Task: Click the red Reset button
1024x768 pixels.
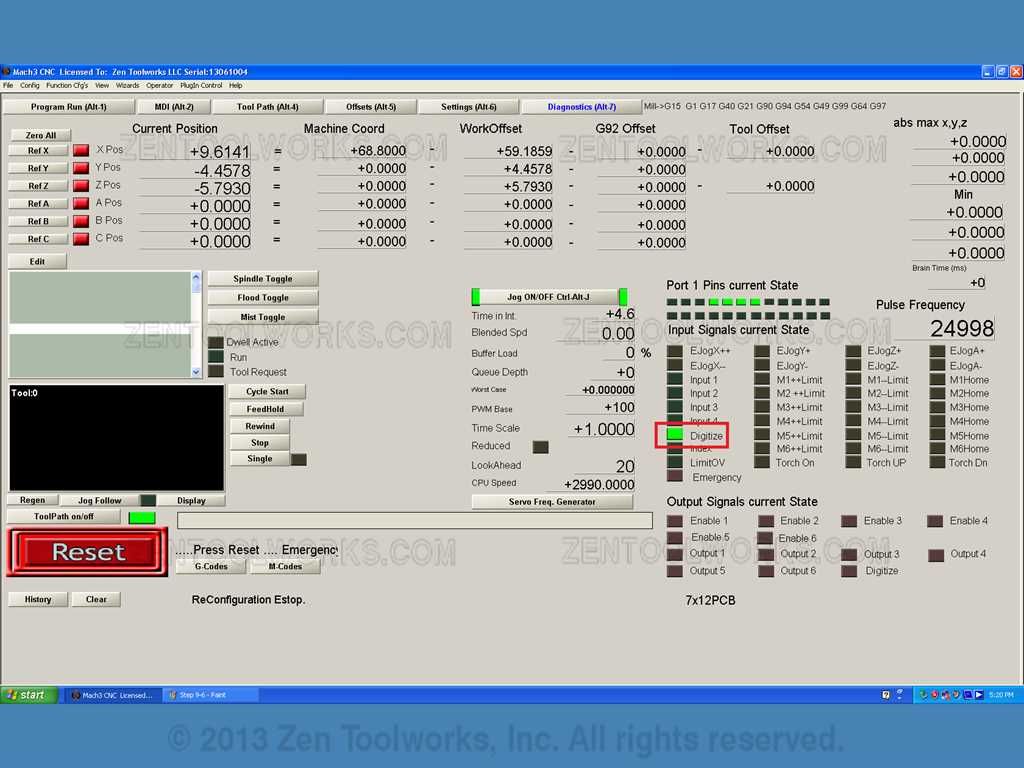Action: (x=87, y=552)
